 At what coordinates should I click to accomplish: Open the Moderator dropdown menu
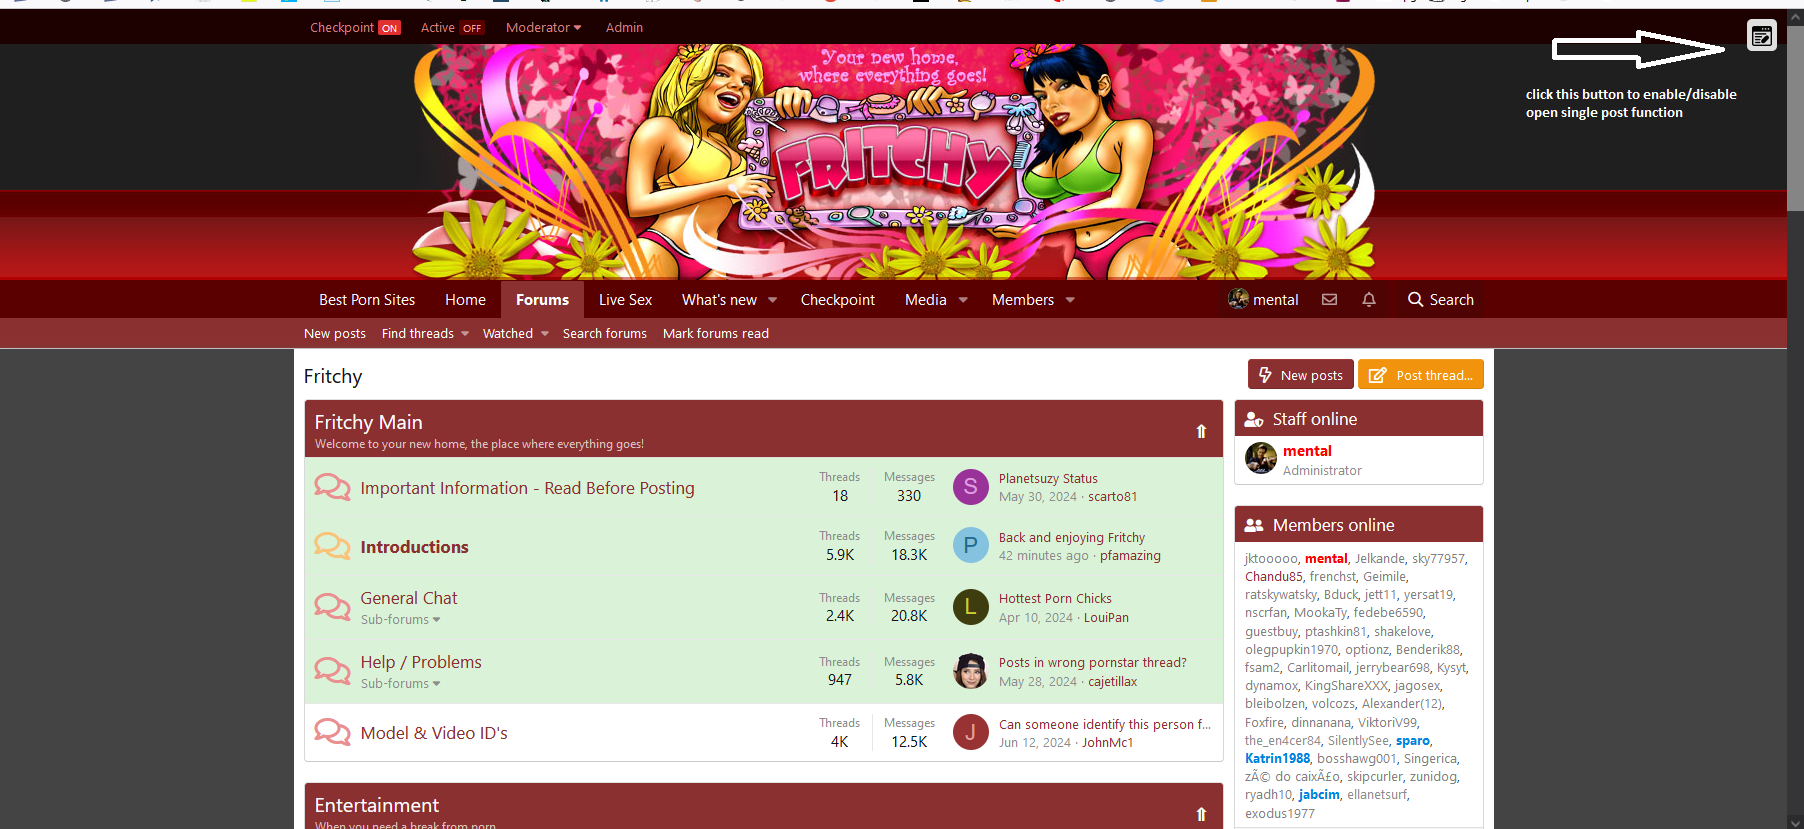[543, 28]
